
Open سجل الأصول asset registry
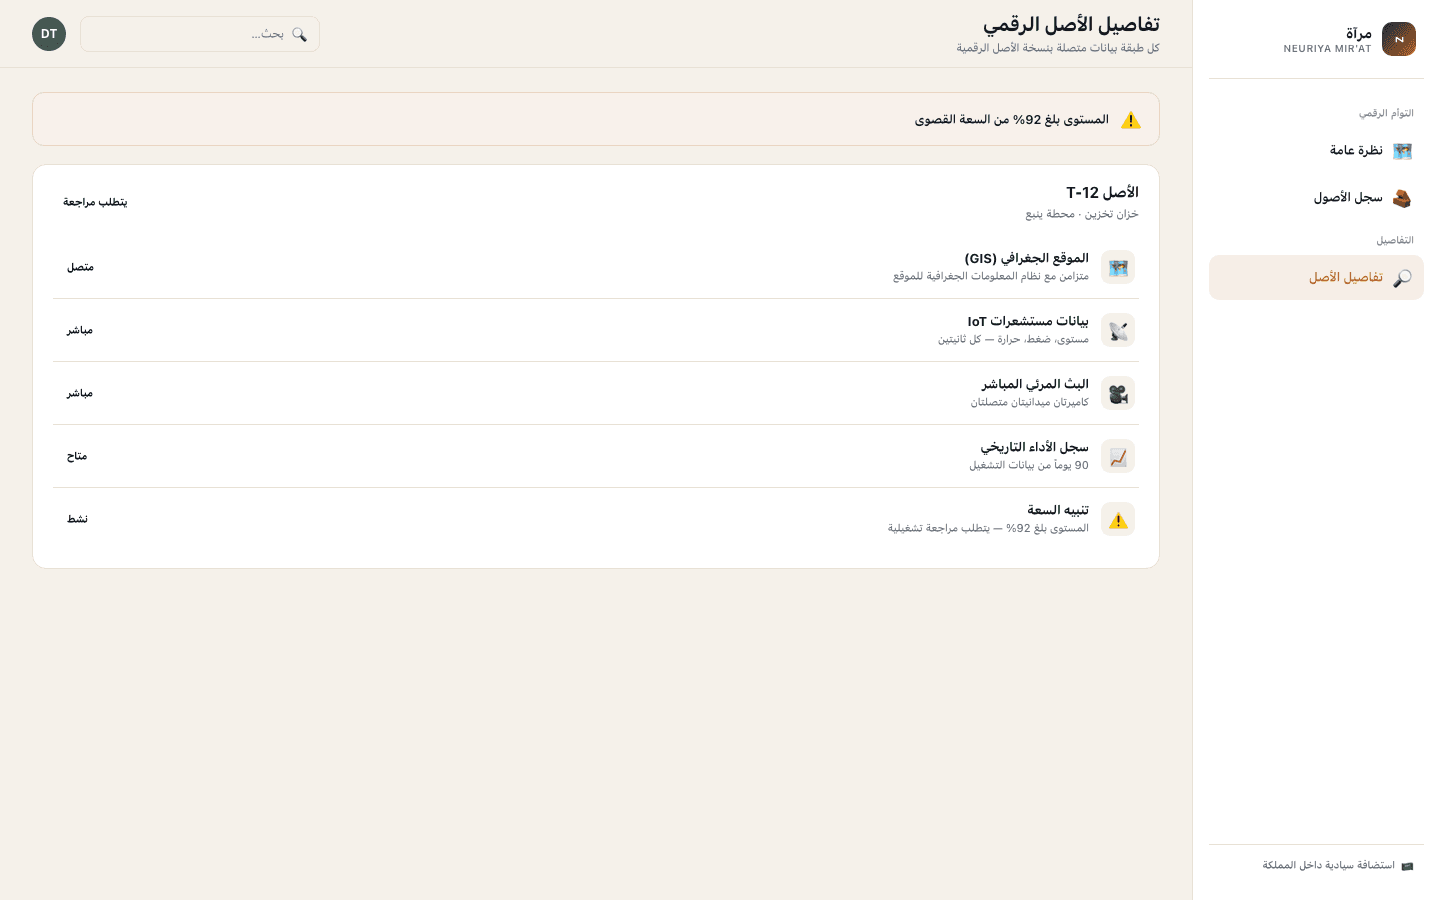pos(1316,198)
